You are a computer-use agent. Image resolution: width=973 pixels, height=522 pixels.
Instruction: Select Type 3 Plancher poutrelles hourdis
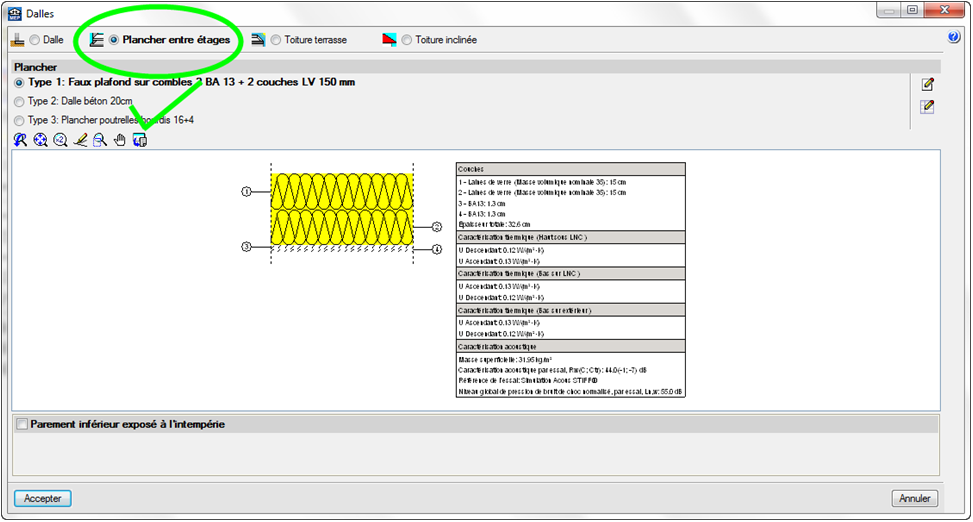pos(20,120)
